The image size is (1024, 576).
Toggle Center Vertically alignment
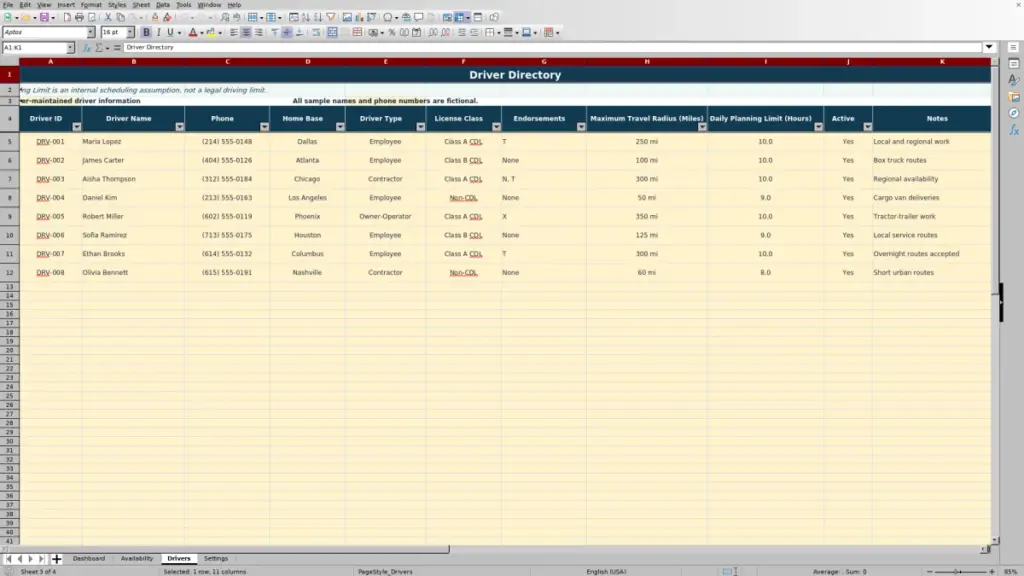(x=287, y=33)
